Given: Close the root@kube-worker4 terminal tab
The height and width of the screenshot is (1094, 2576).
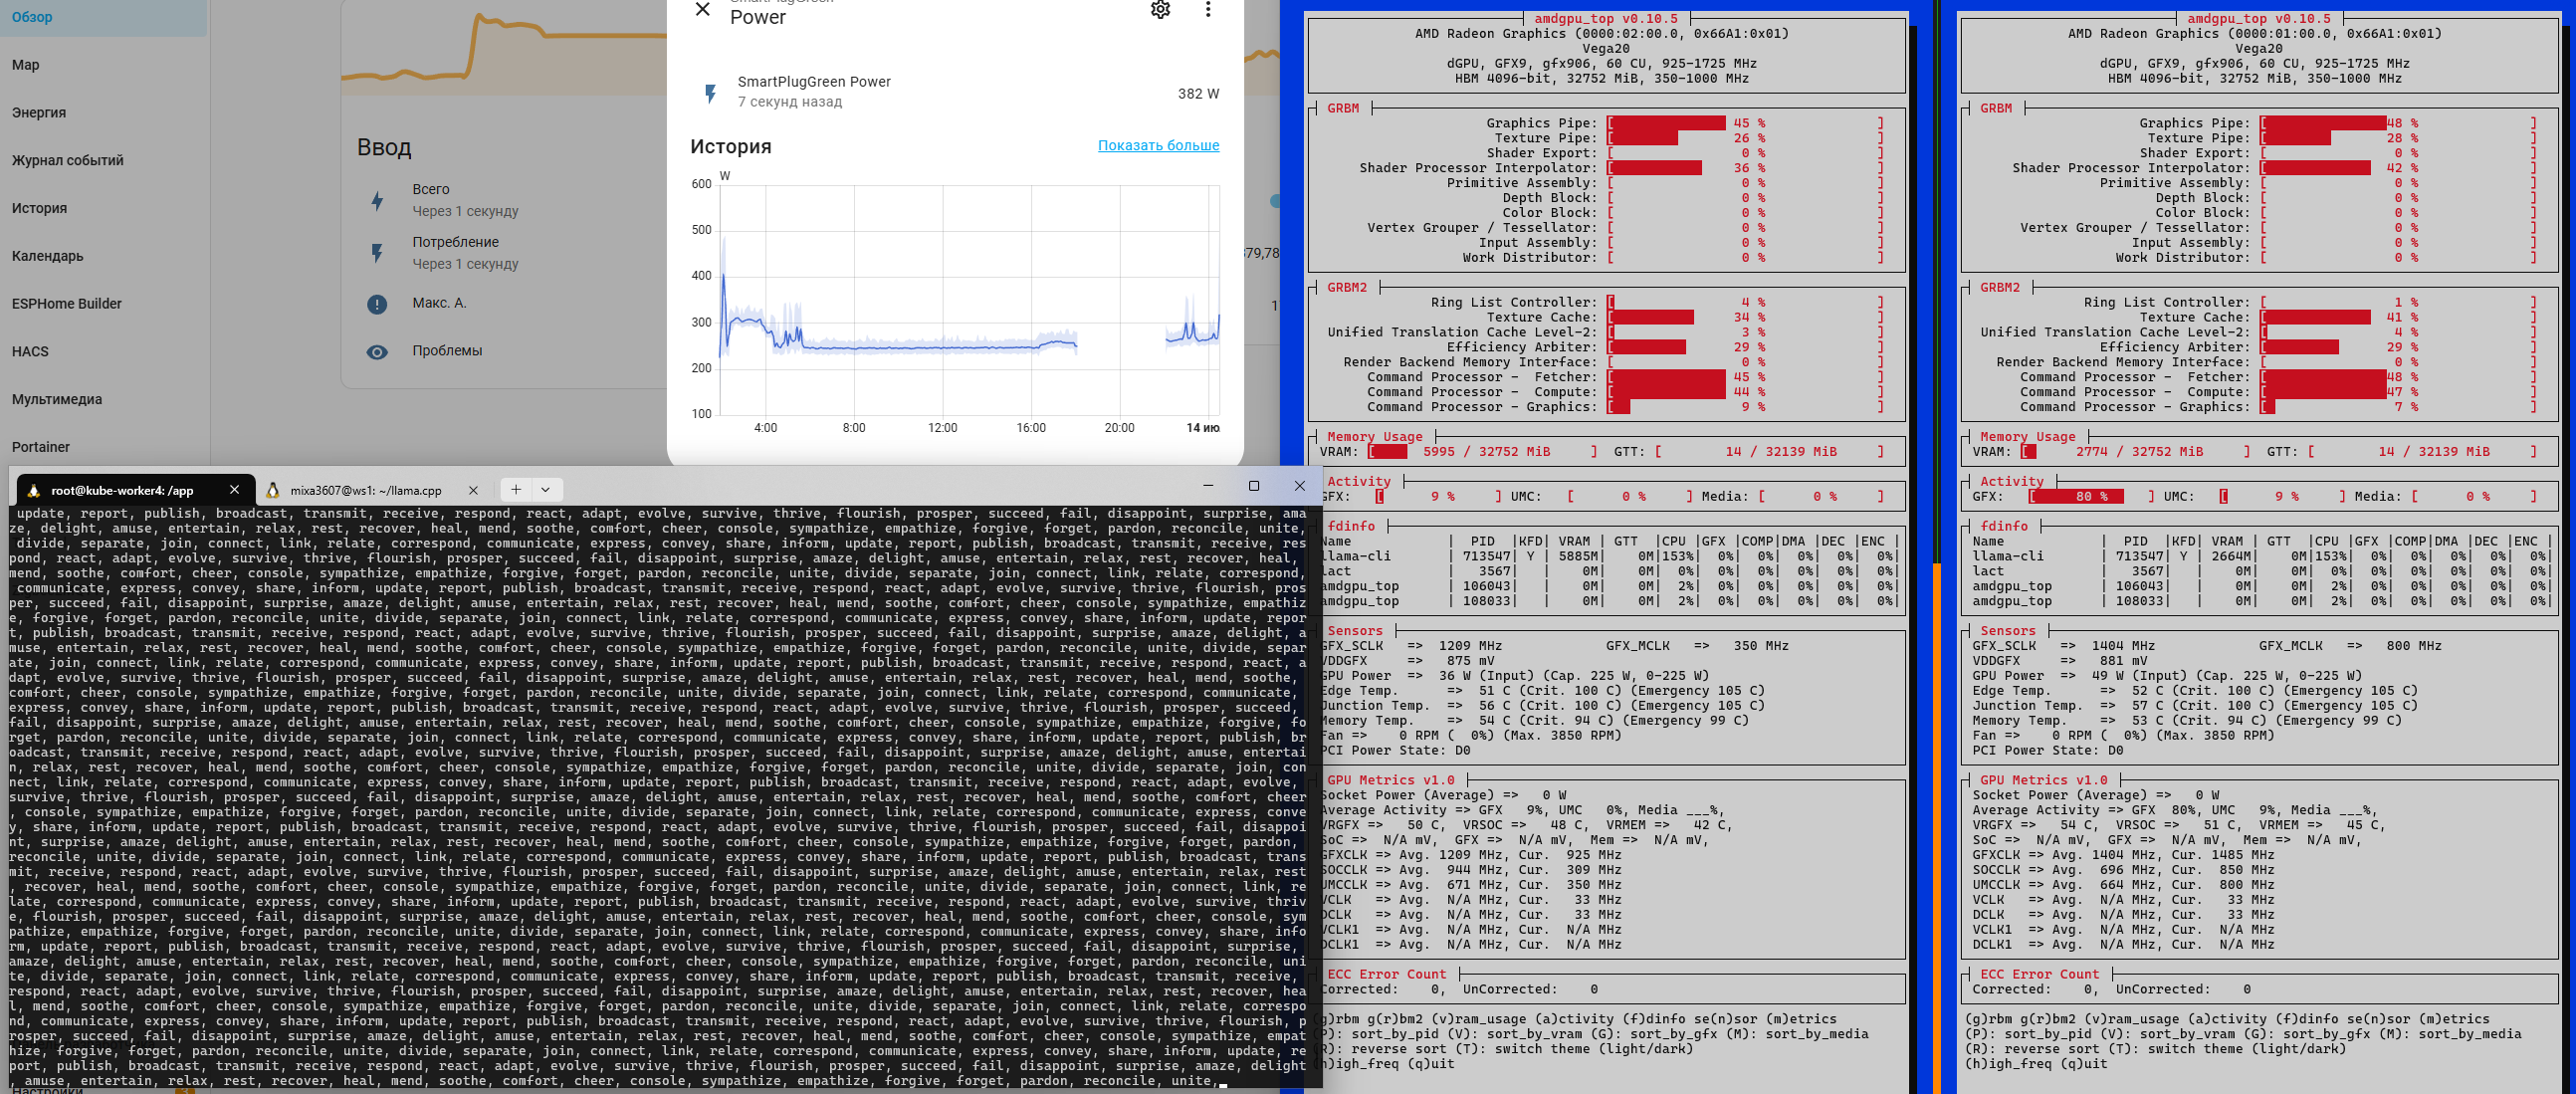Looking at the screenshot, I should pyautogui.click(x=234, y=489).
